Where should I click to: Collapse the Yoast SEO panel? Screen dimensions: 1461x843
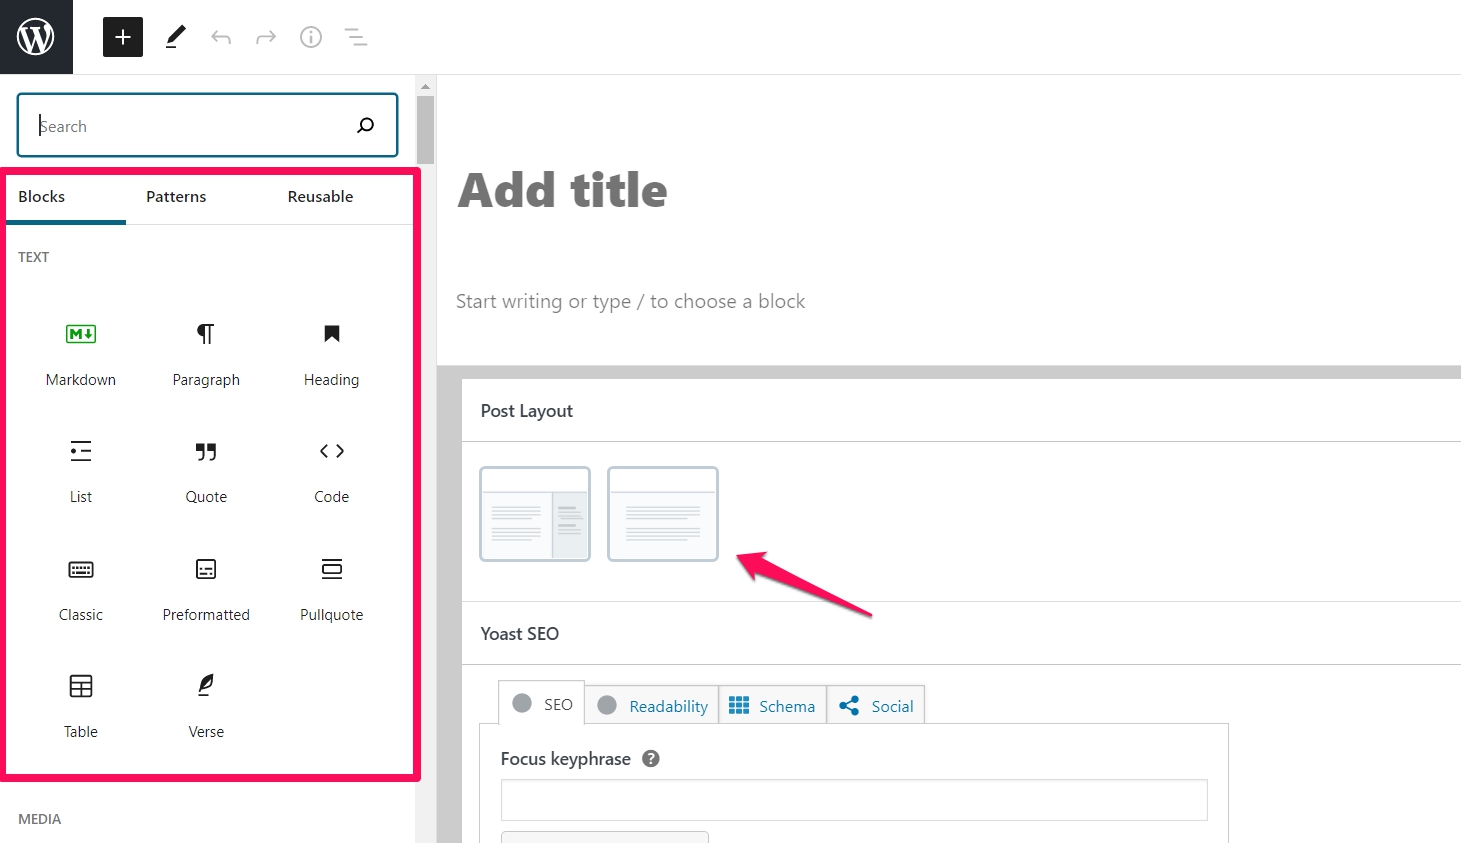click(519, 633)
